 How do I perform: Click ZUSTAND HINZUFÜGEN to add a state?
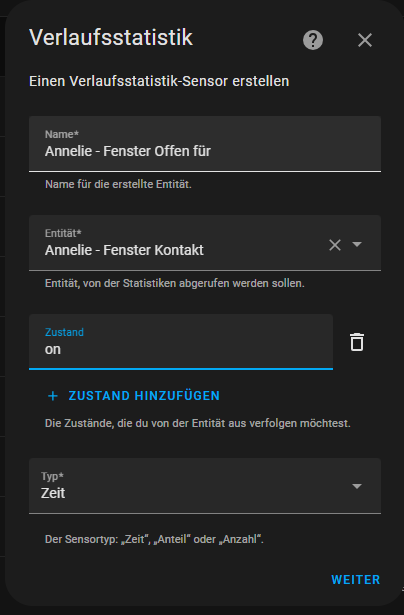144,396
